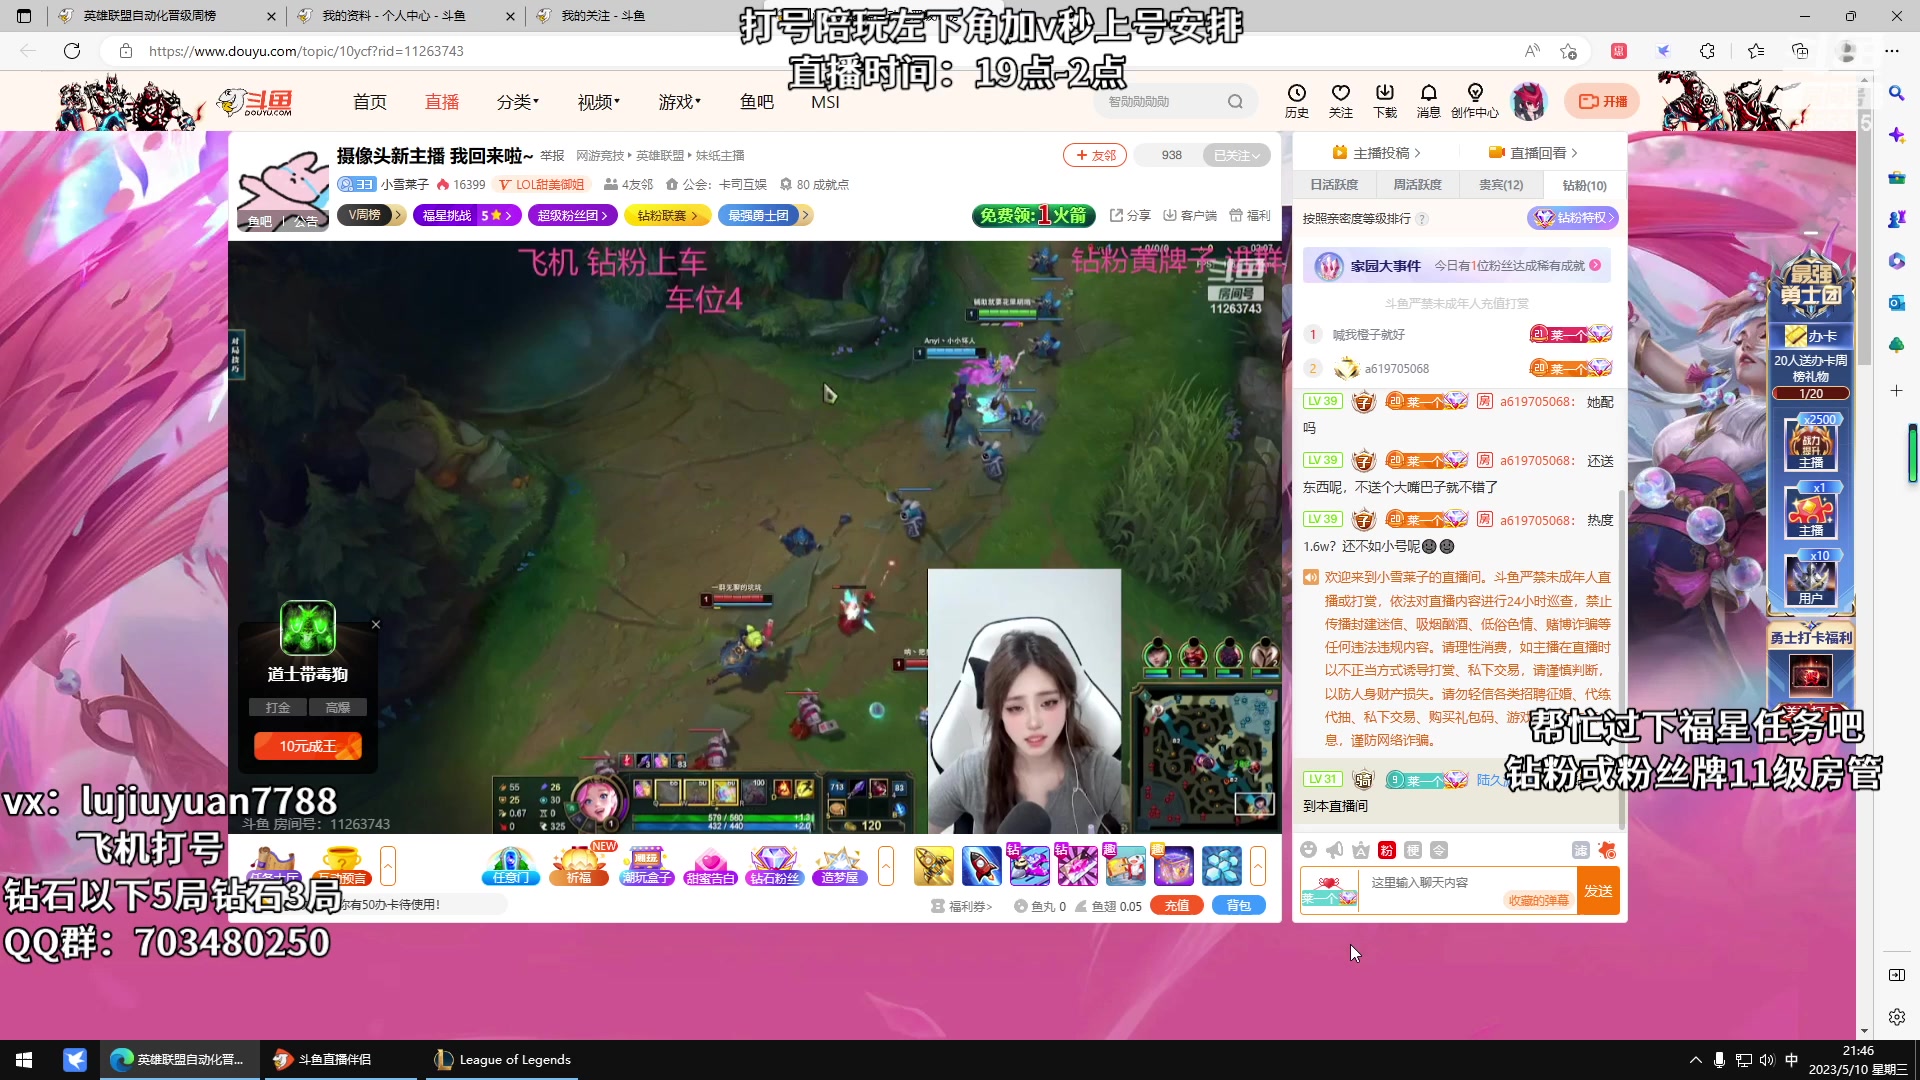Expand the 分类 dropdown menu
This screenshot has height=1080, width=1920.
click(518, 102)
